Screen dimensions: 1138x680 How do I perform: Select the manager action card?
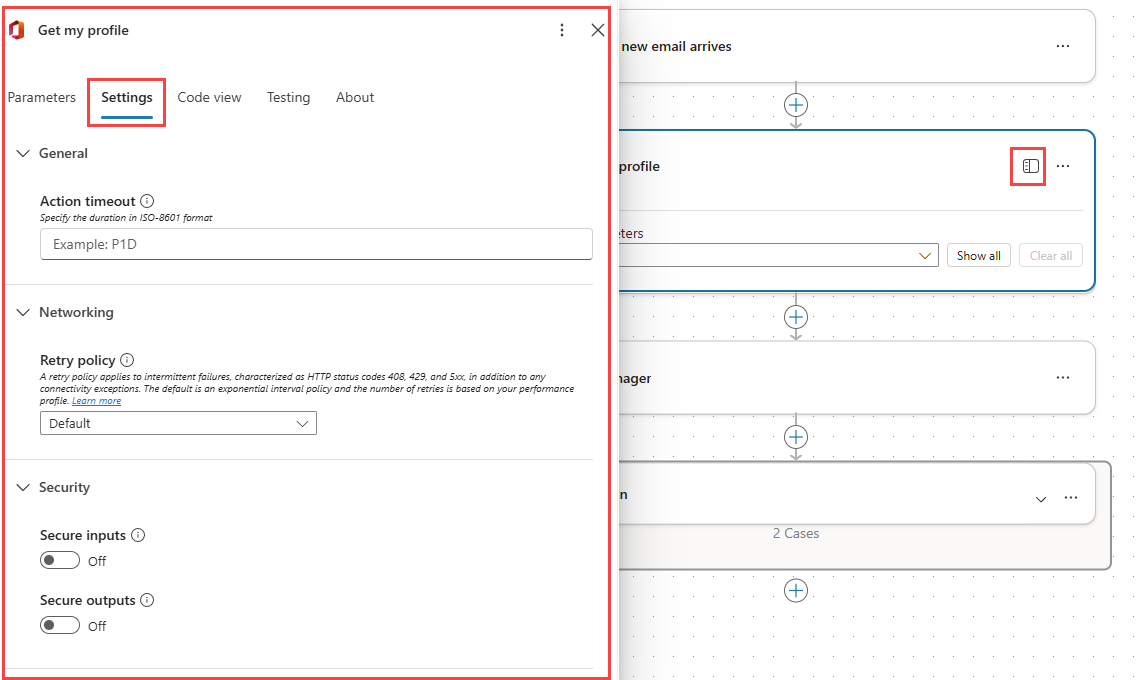coord(856,377)
